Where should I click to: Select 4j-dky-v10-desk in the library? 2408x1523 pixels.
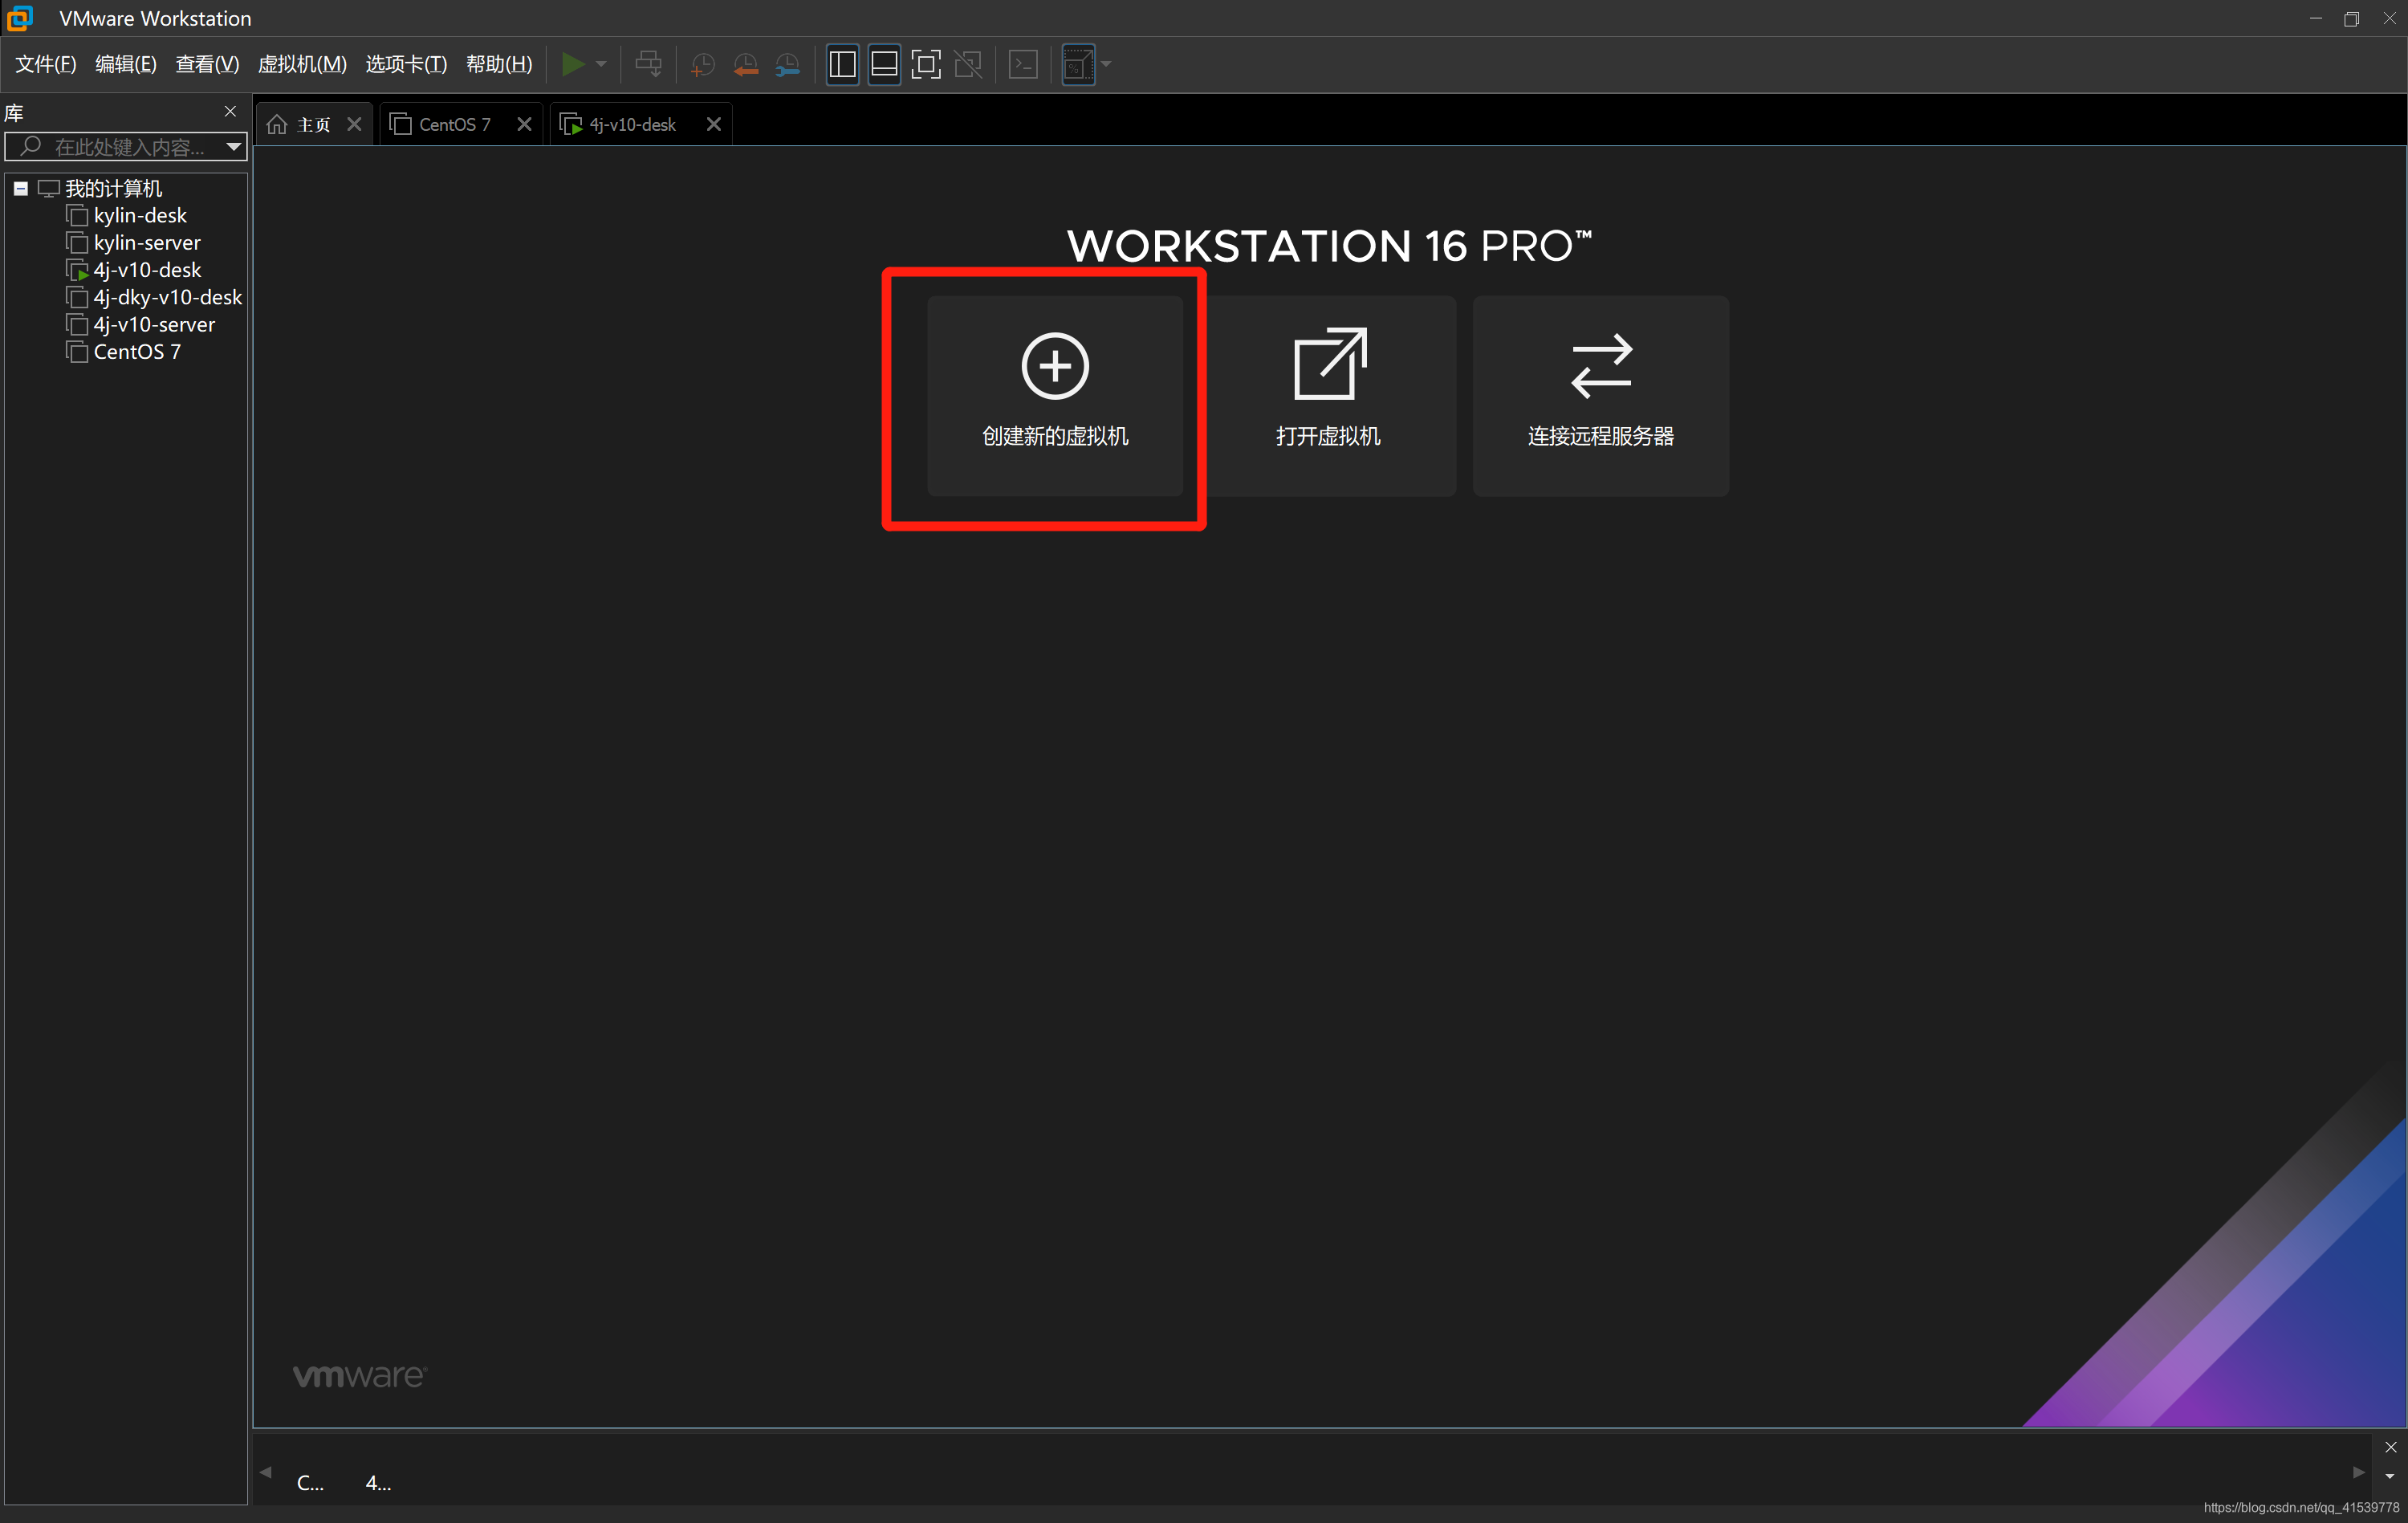[x=167, y=297]
